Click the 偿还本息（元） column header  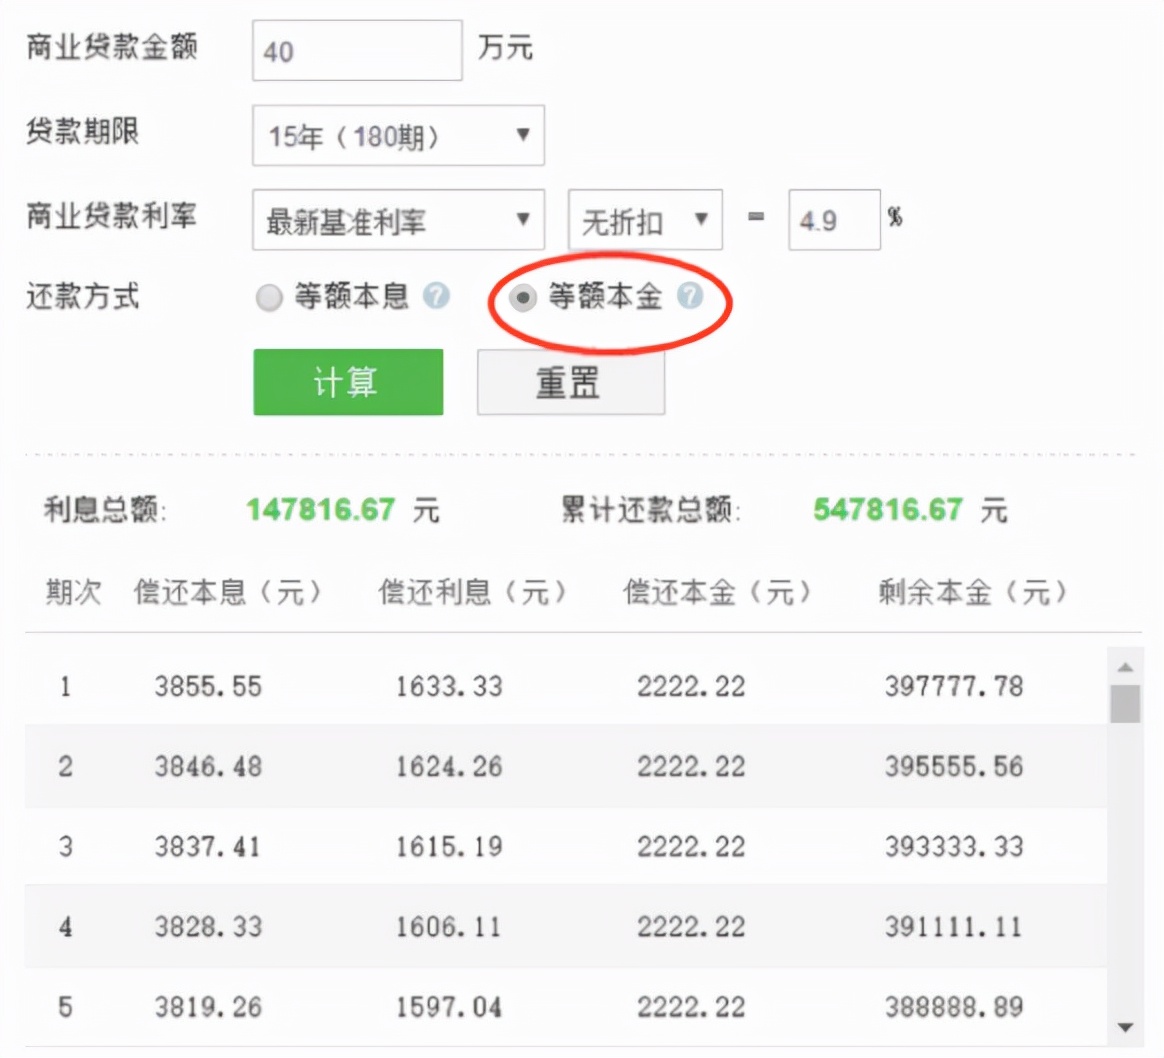(228, 592)
